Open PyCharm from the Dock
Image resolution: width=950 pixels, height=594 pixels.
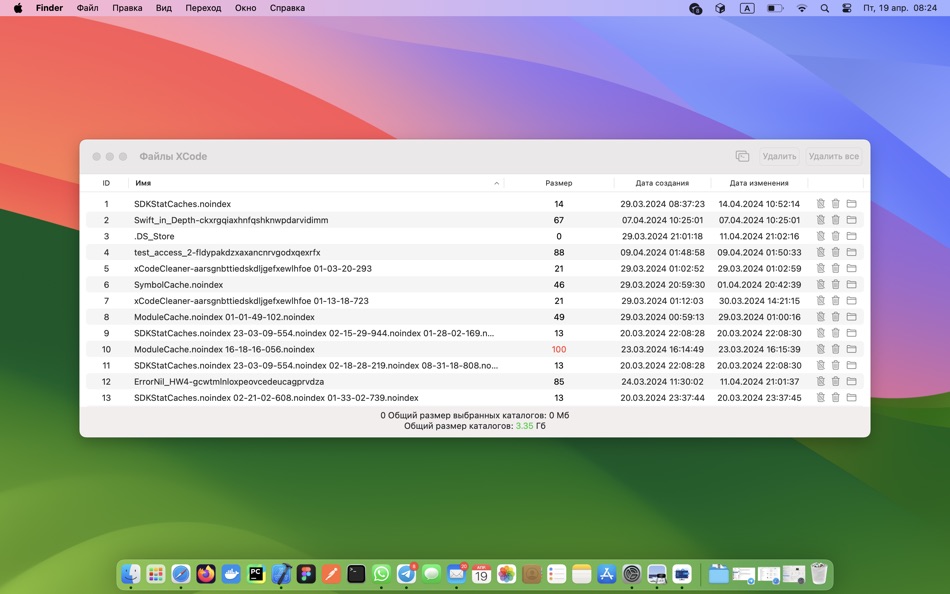point(256,573)
